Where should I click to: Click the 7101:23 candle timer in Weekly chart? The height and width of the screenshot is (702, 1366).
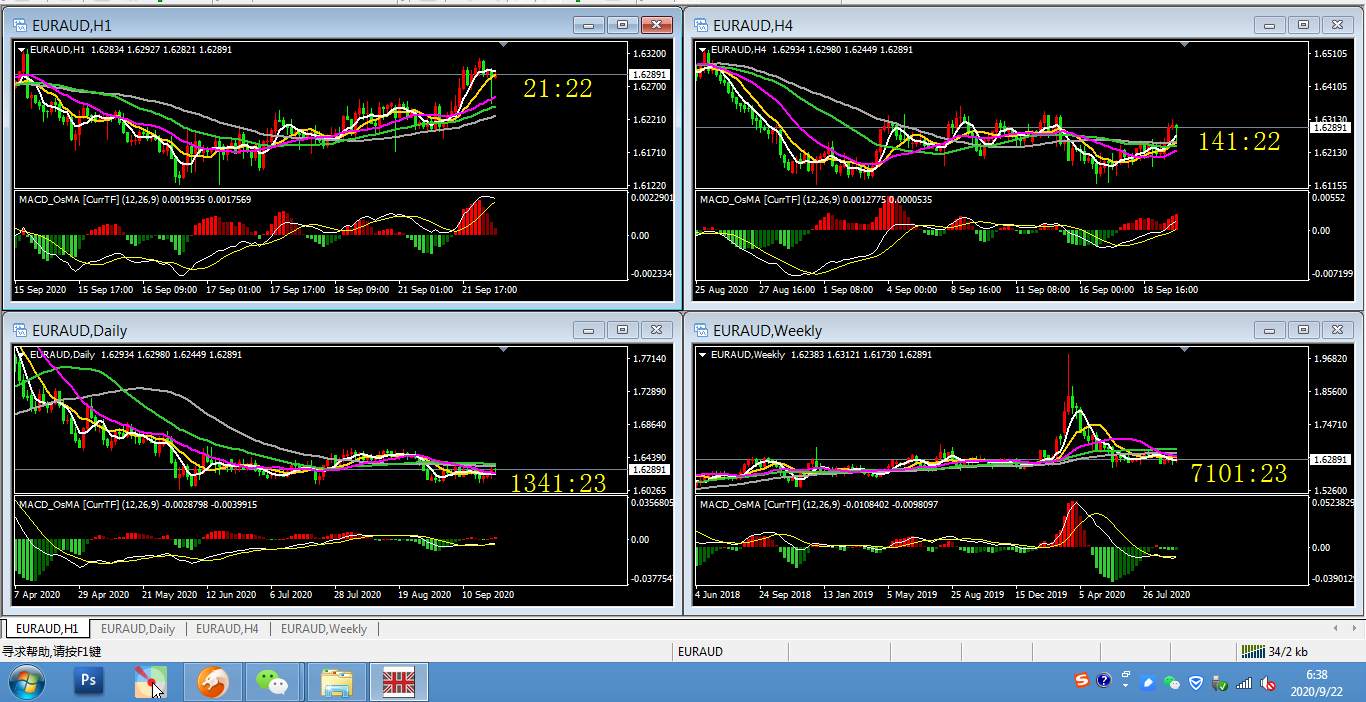1239,474
